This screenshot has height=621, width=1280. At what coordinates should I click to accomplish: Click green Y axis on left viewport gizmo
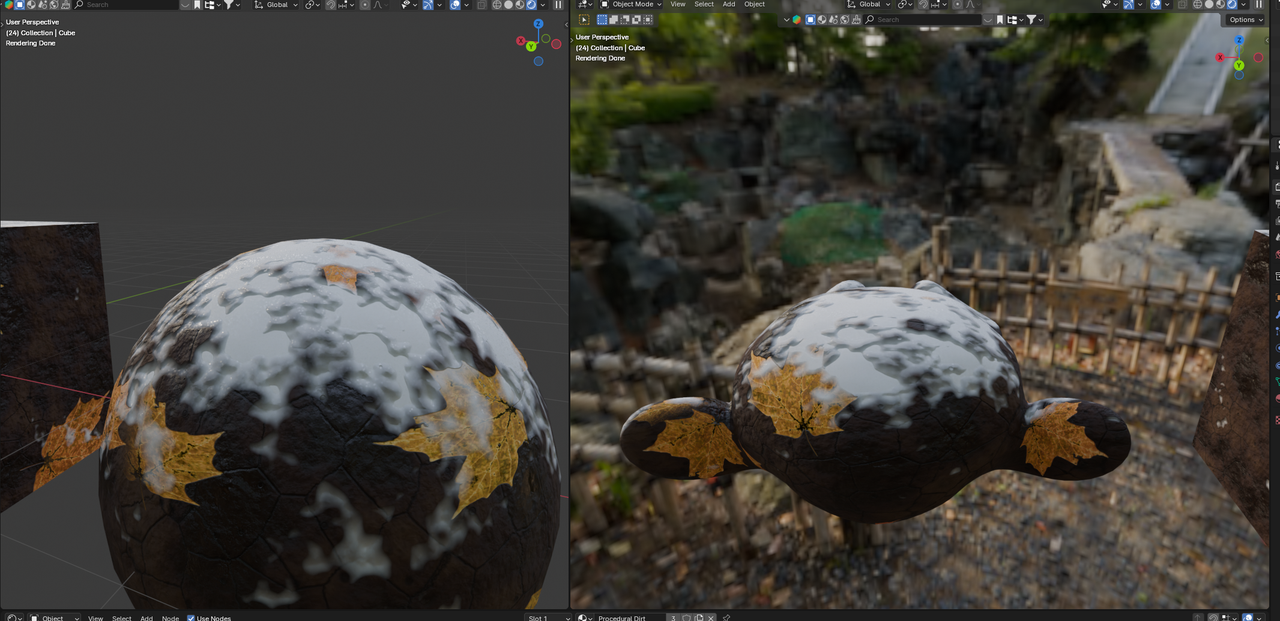[531, 46]
